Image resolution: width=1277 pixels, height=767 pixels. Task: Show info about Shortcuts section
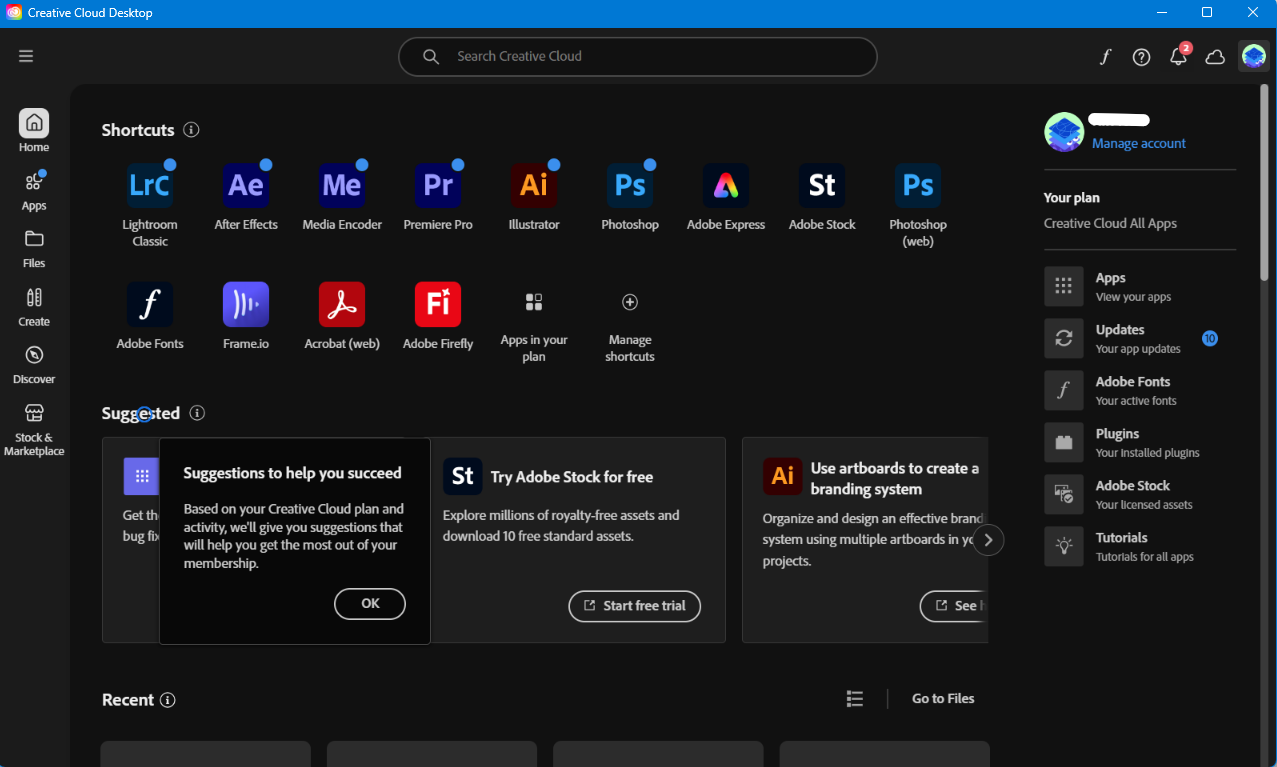(192, 130)
